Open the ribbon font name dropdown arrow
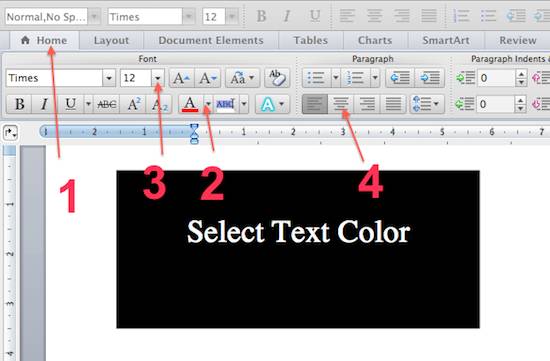This screenshot has height=361, width=550. (109, 78)
